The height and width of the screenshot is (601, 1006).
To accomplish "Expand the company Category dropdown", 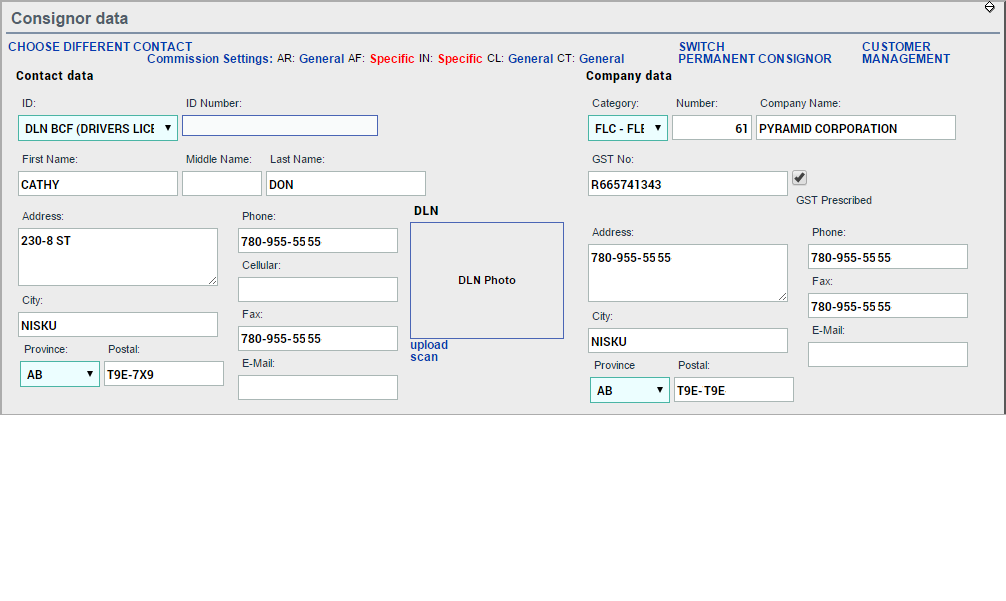I will pyautogui.click(x=628, y=128).
